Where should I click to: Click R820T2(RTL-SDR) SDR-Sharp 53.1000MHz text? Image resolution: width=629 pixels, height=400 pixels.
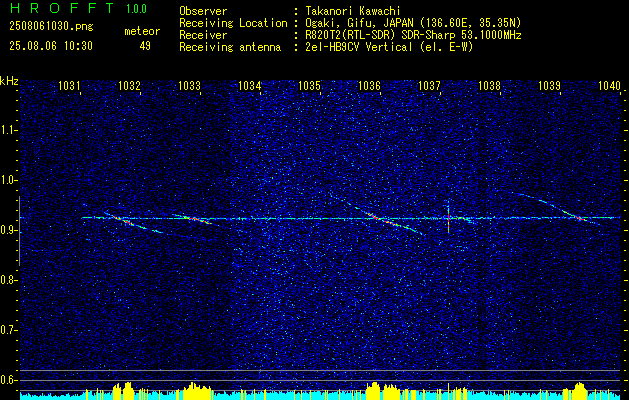point(412,35)
